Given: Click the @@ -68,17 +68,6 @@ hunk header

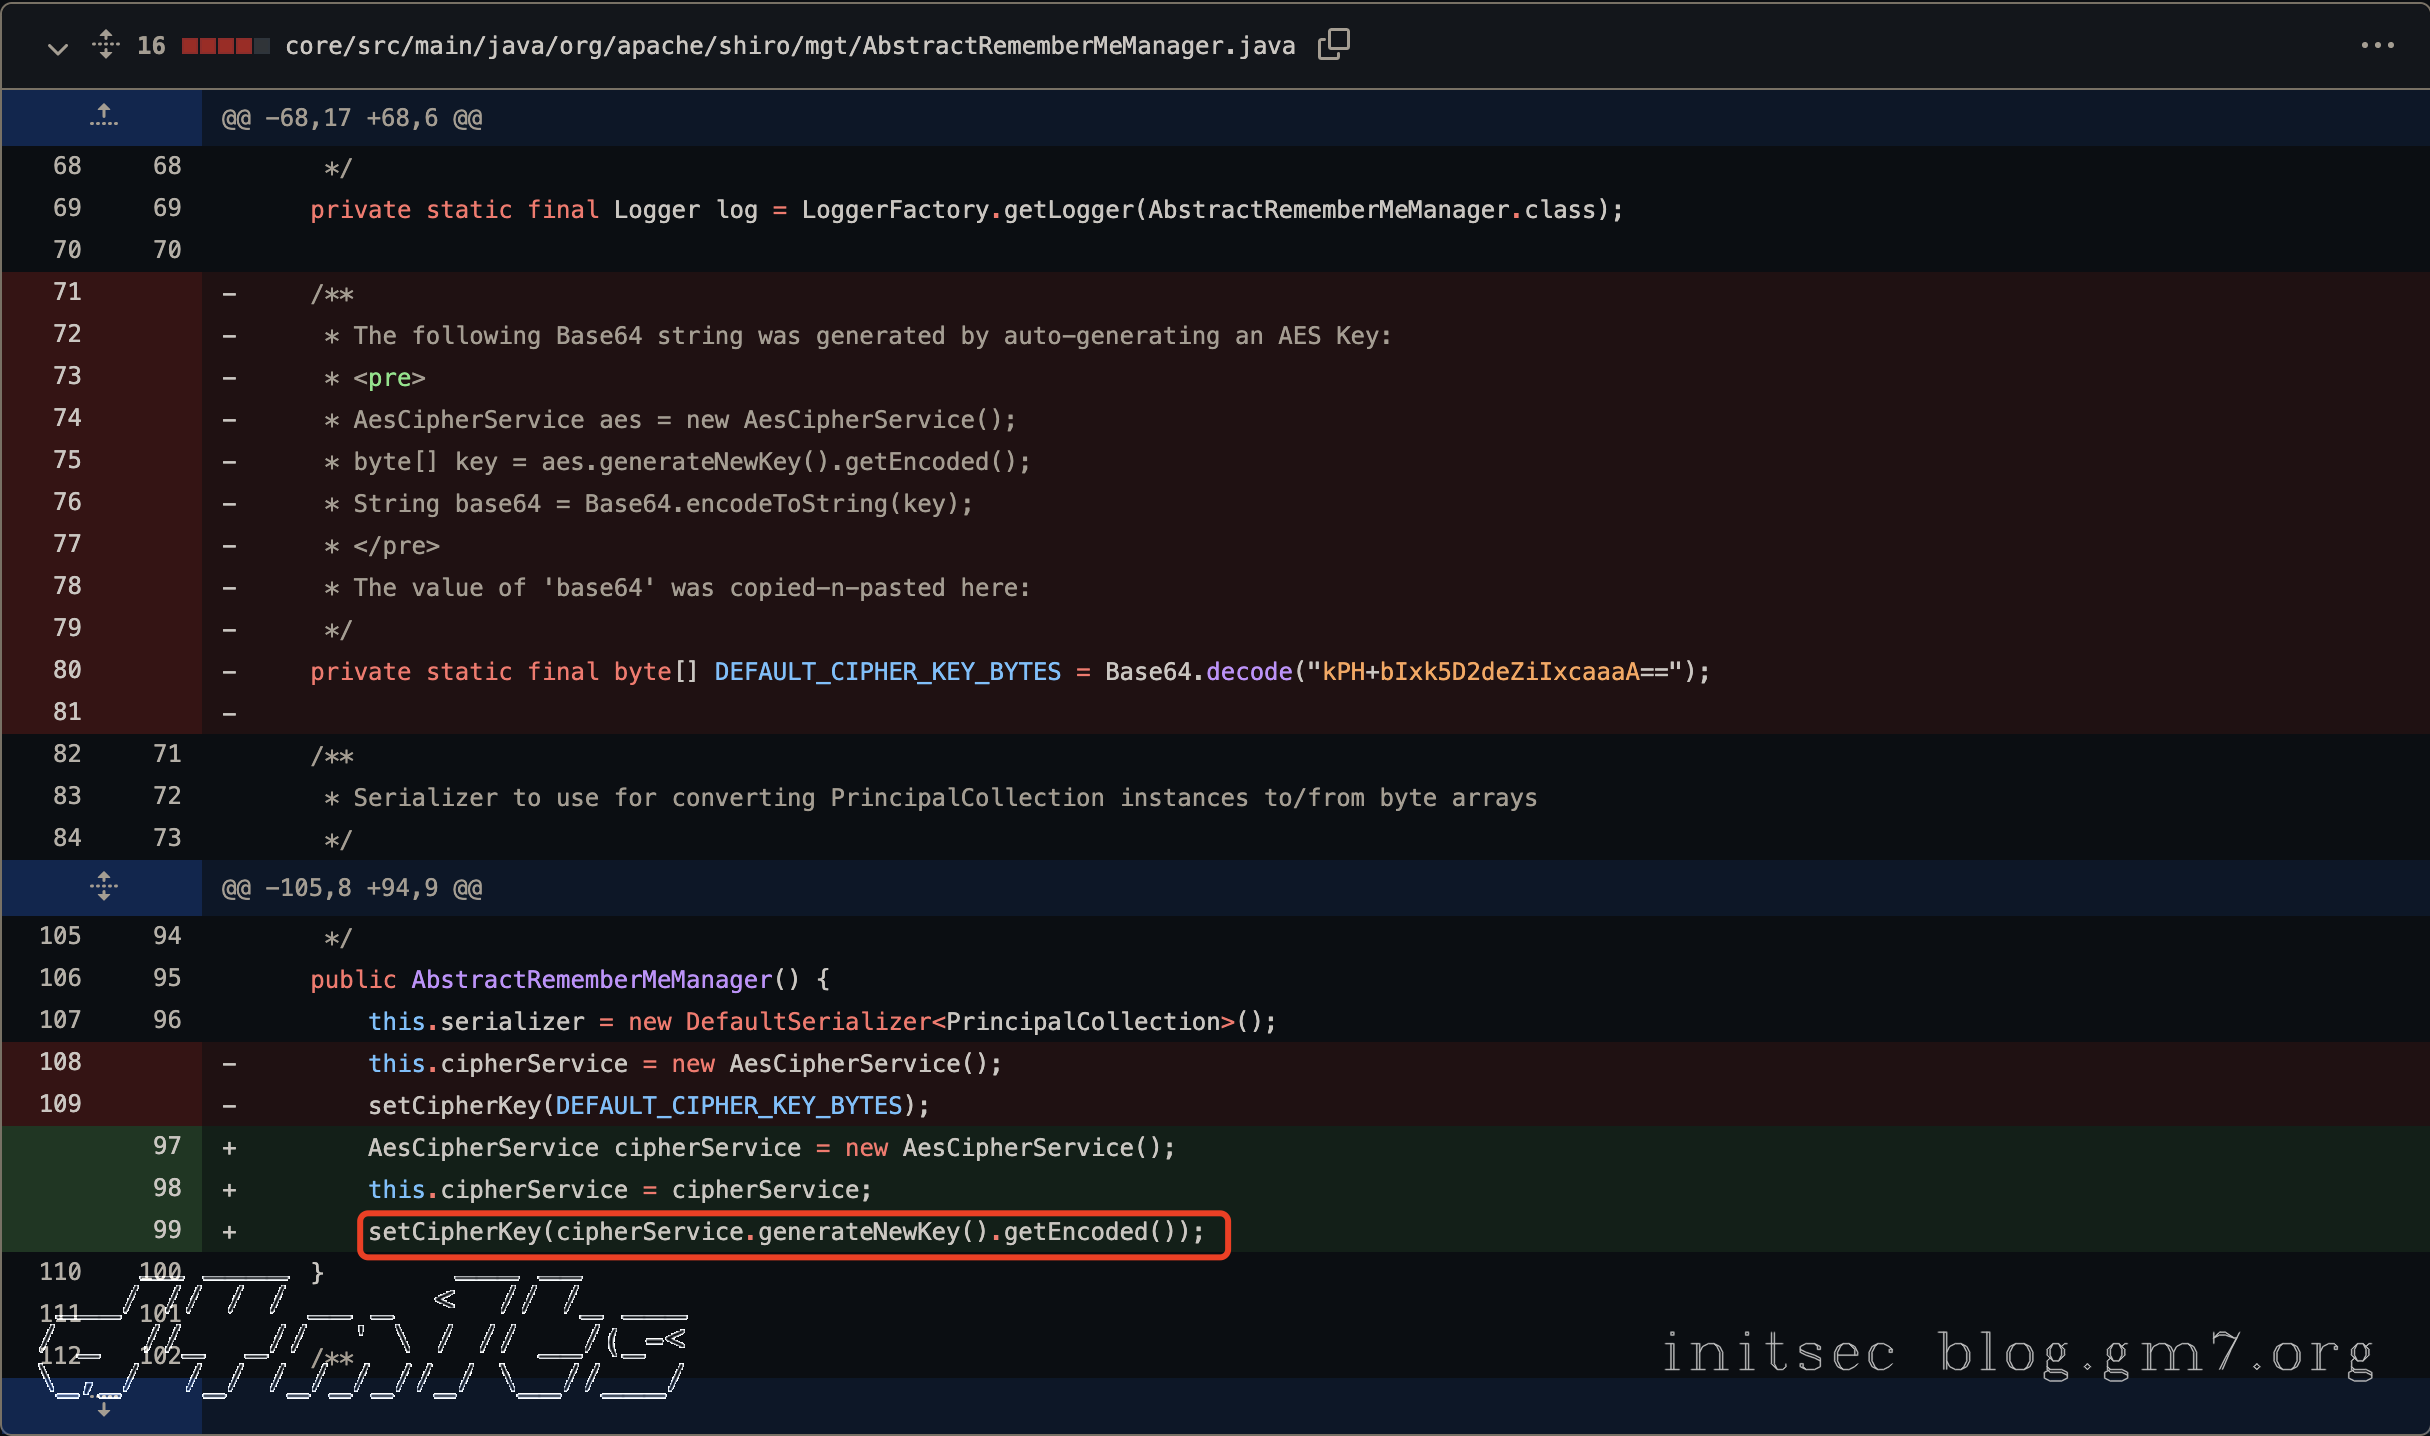Looking at the screenshot, I should (351, 118).
